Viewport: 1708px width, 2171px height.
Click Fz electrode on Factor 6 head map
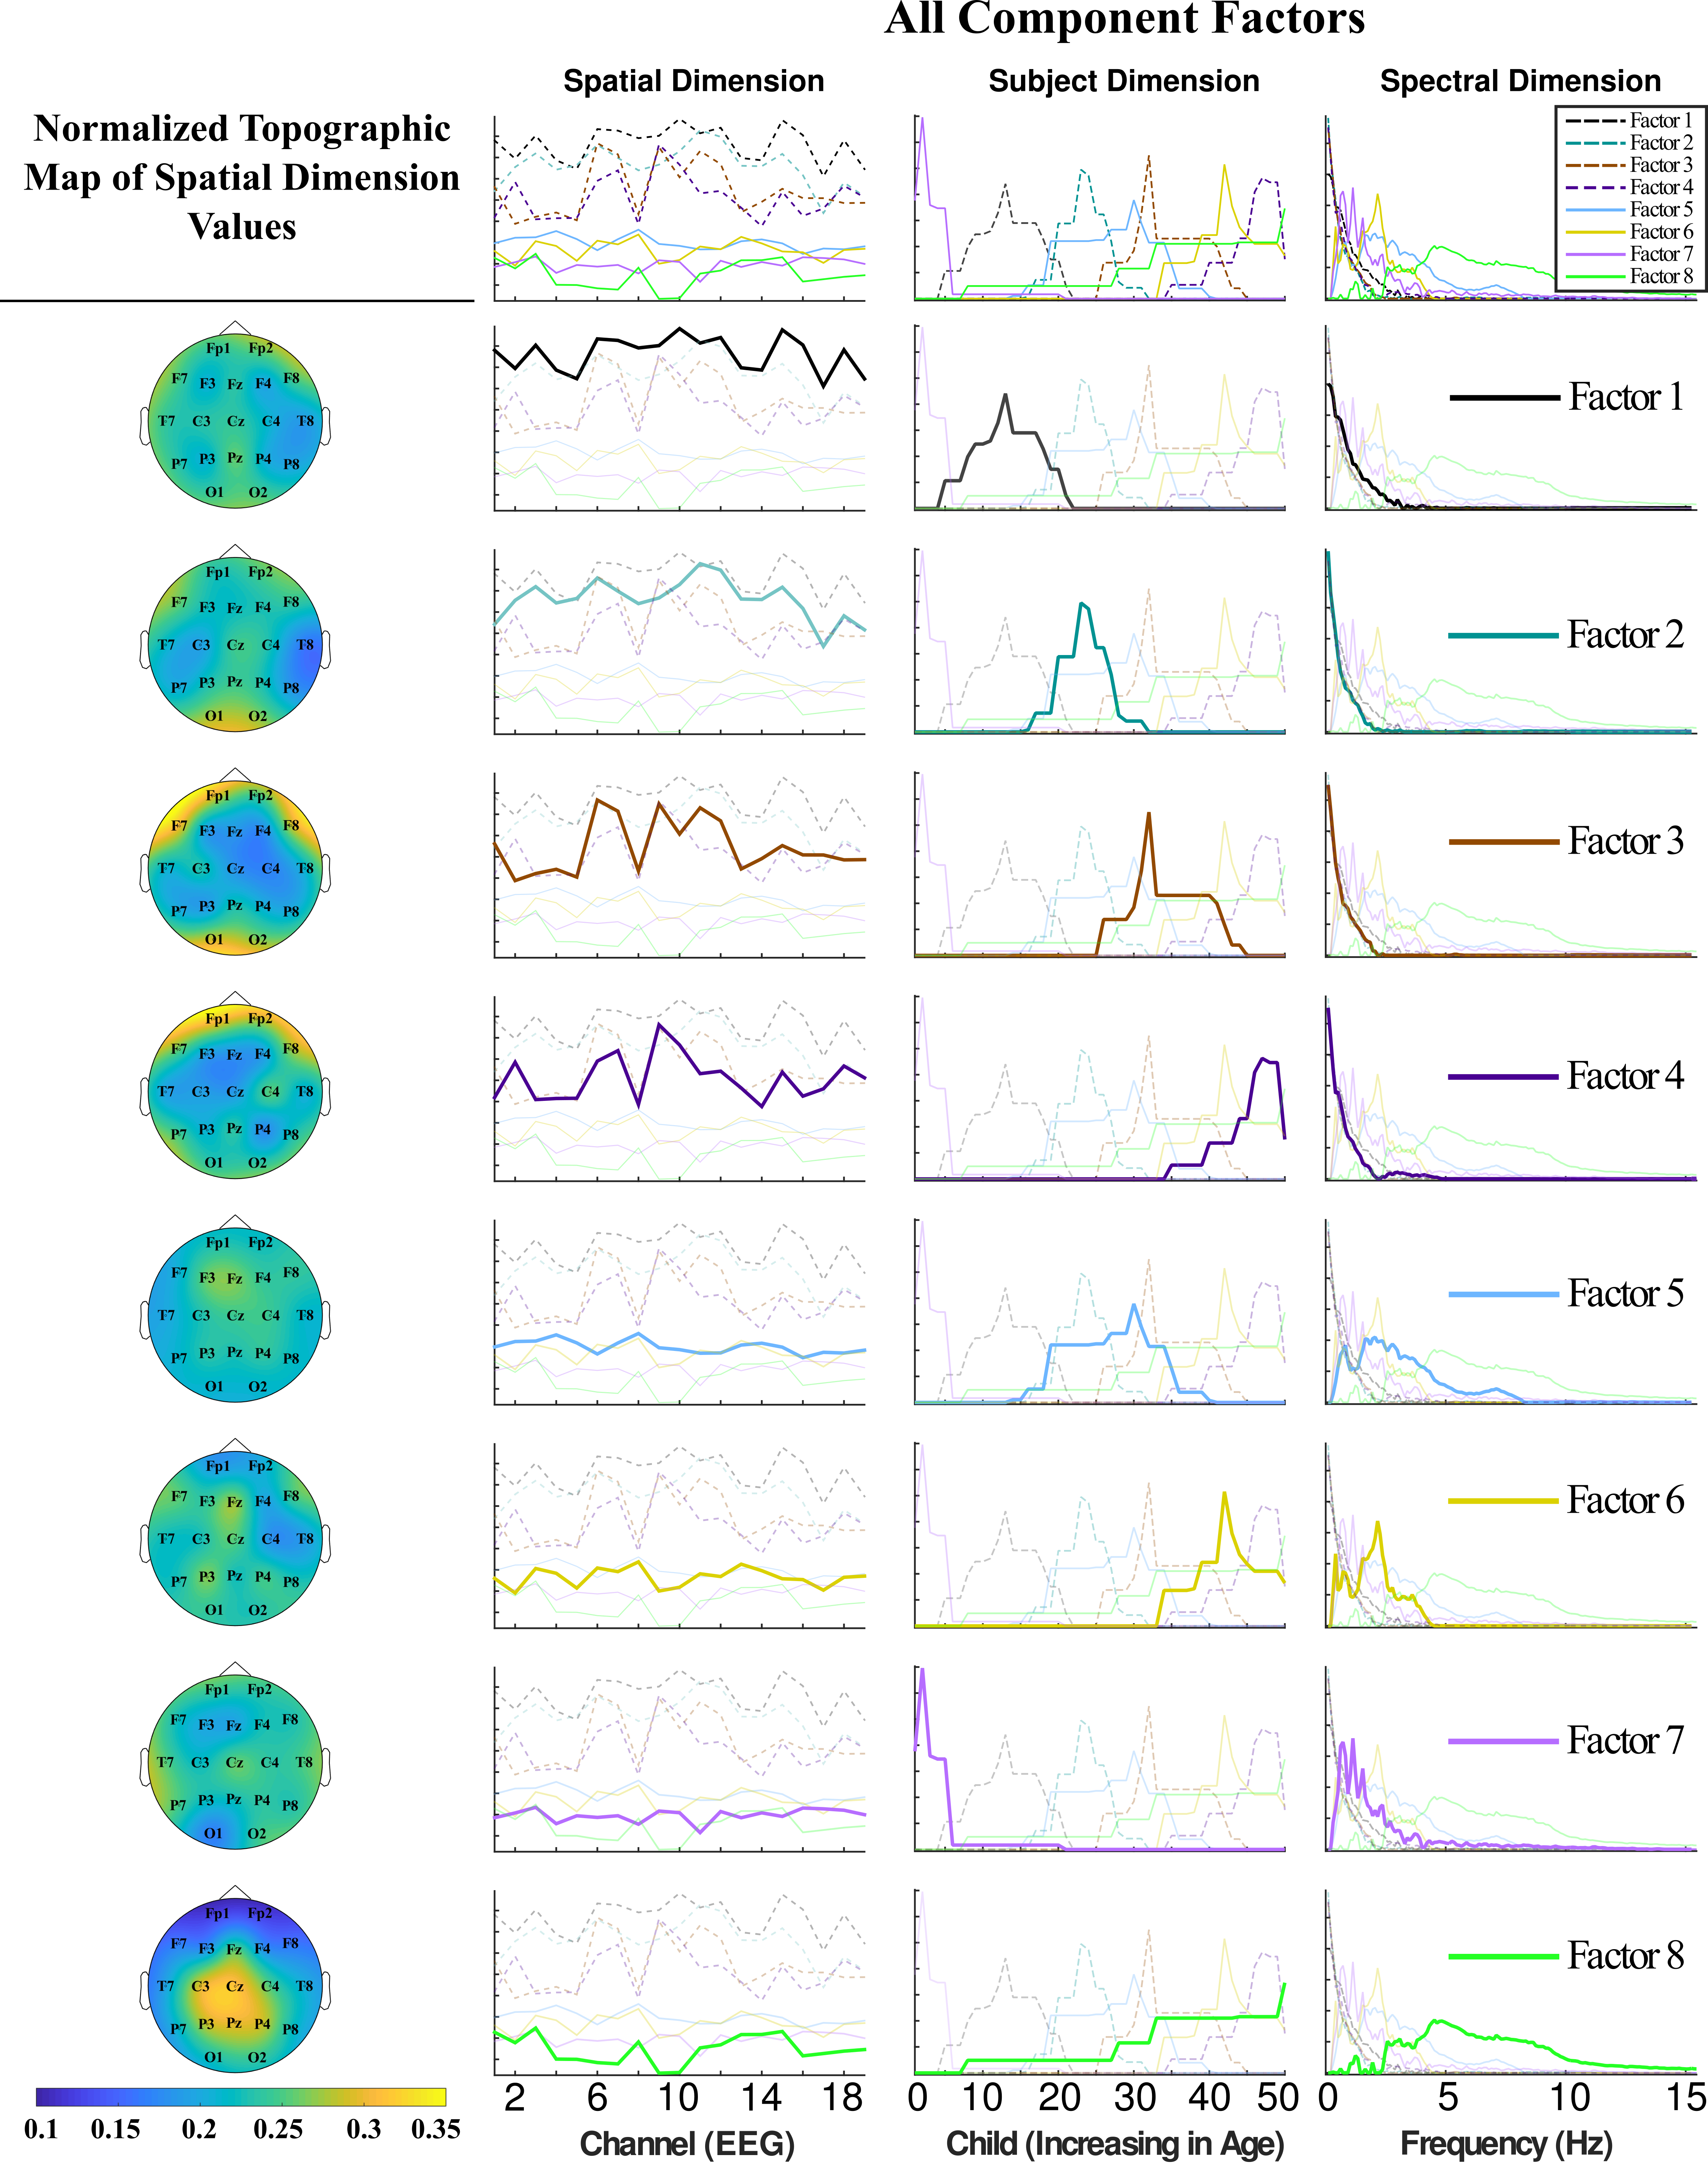pos(235,1502)
